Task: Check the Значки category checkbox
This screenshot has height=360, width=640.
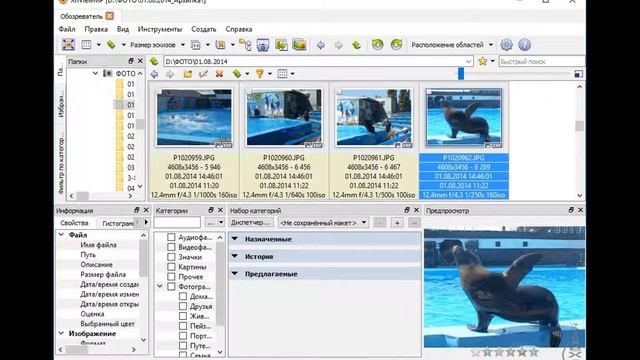Action: click(171, 257)
